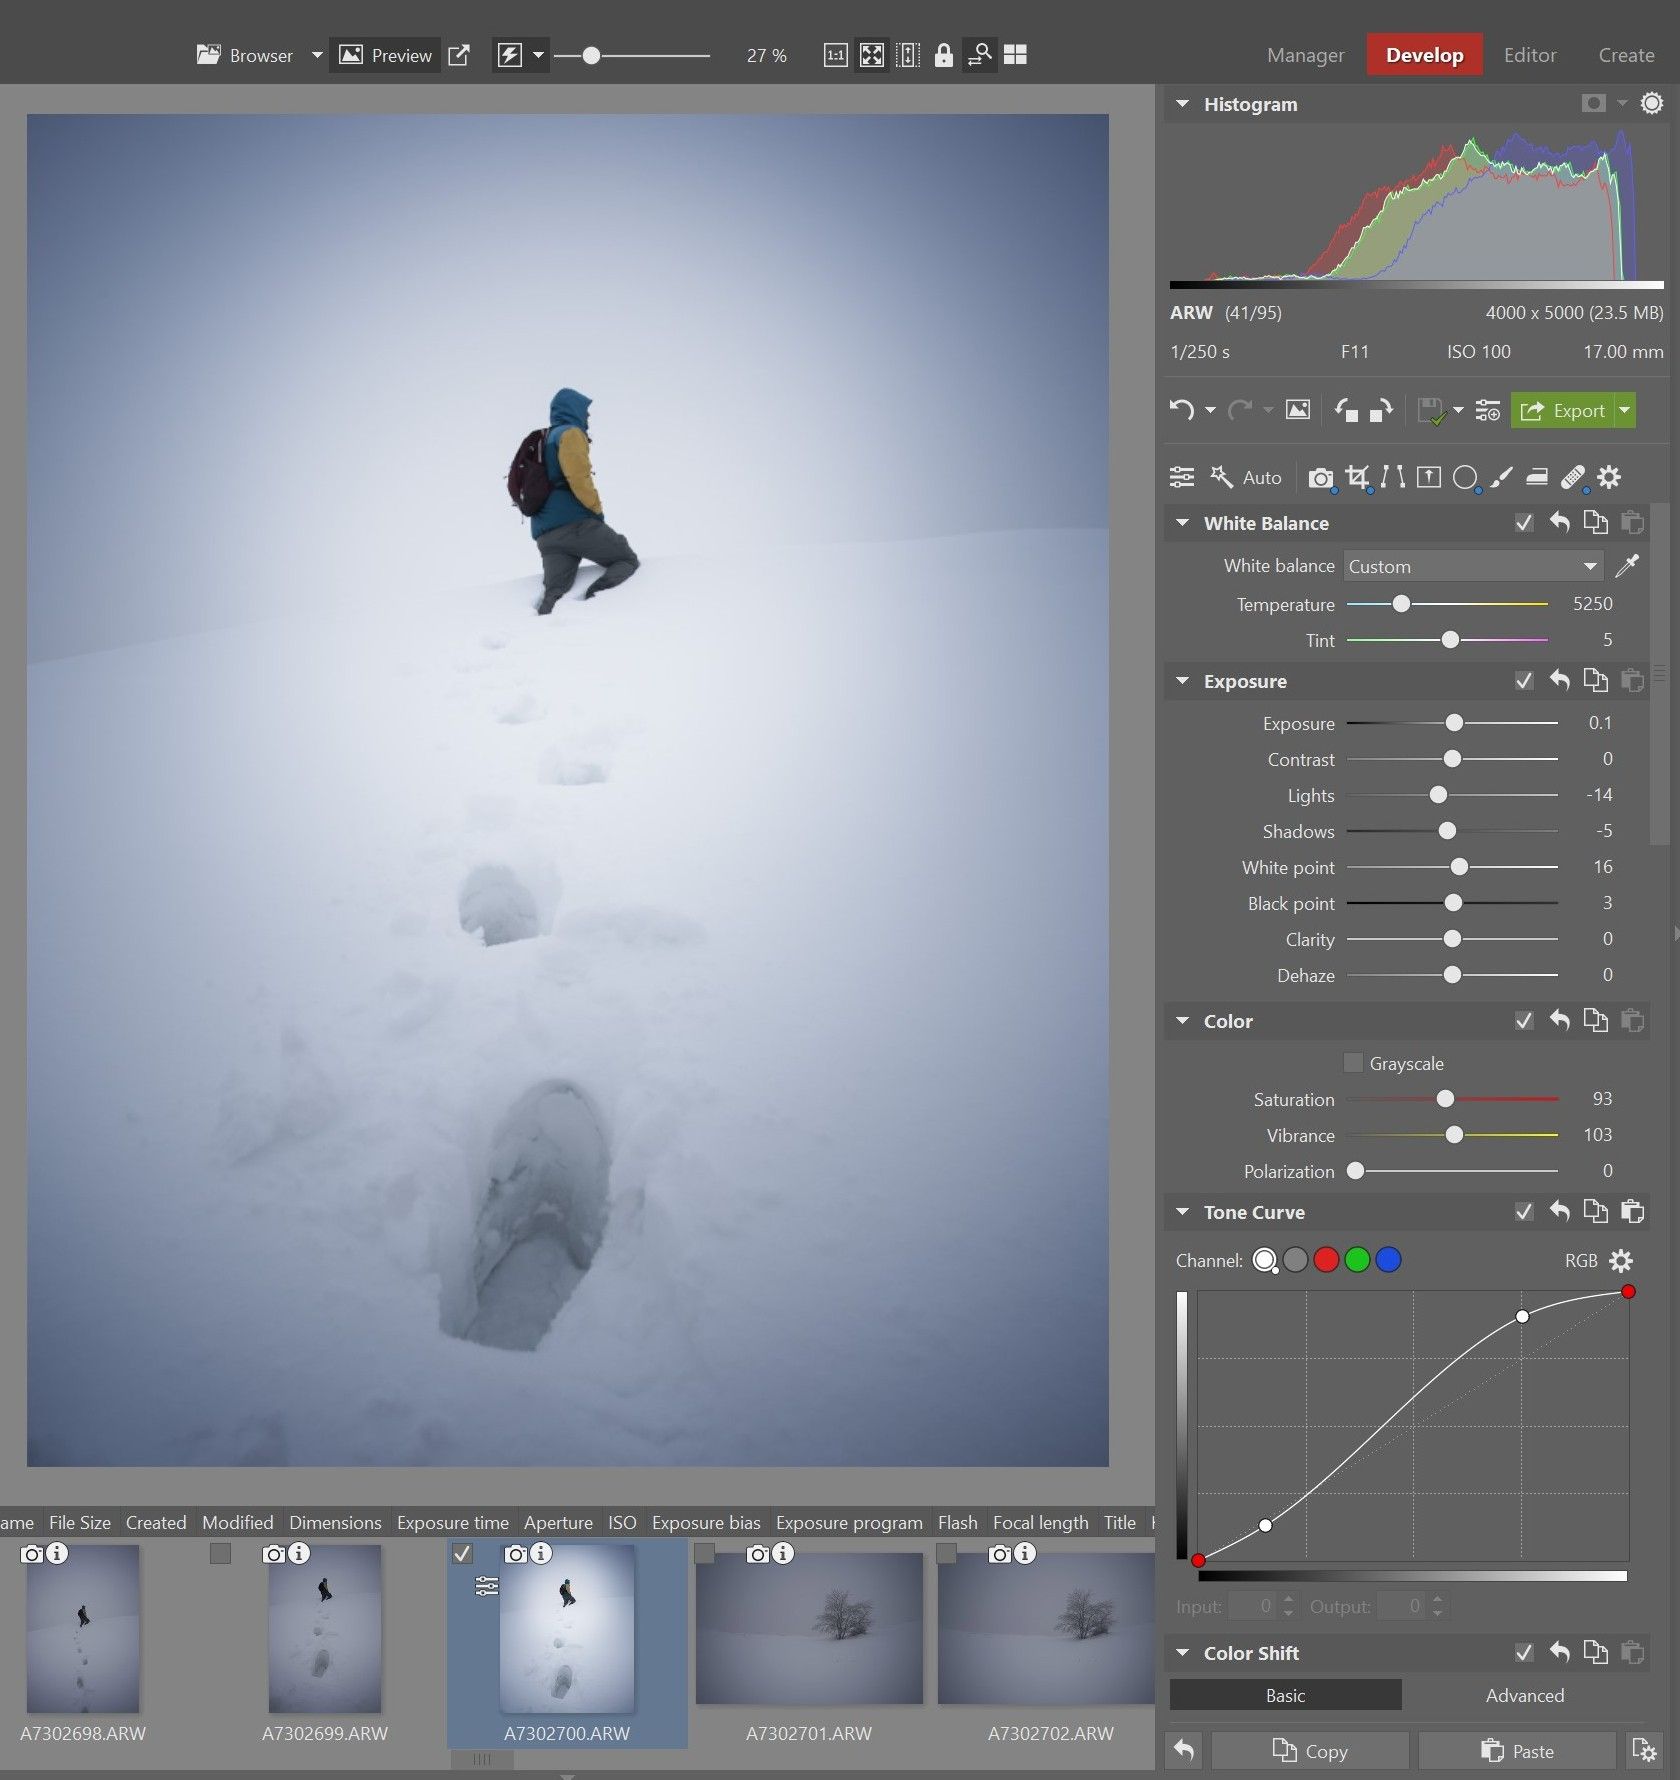Open the Export options dropdown arrow

click(1625, 410)
